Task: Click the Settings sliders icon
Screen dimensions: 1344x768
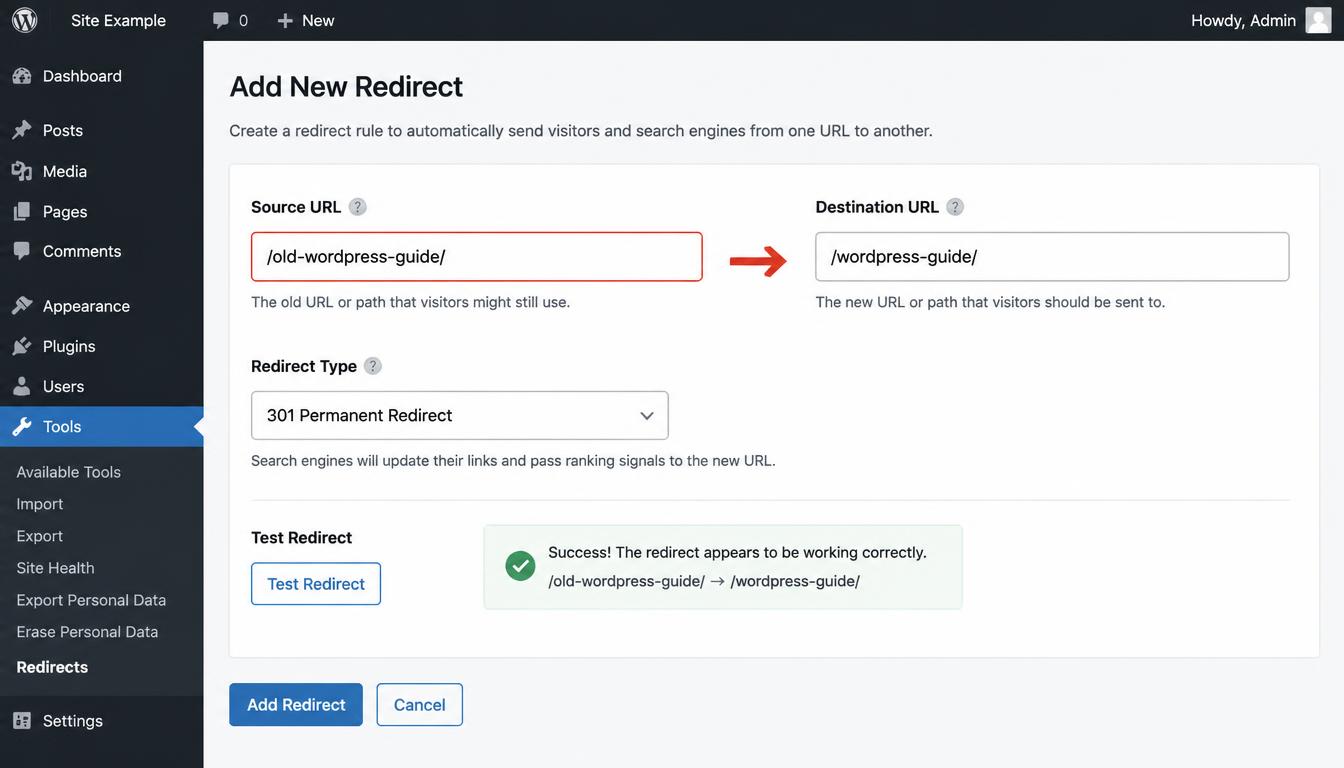Action: point(21,721)
